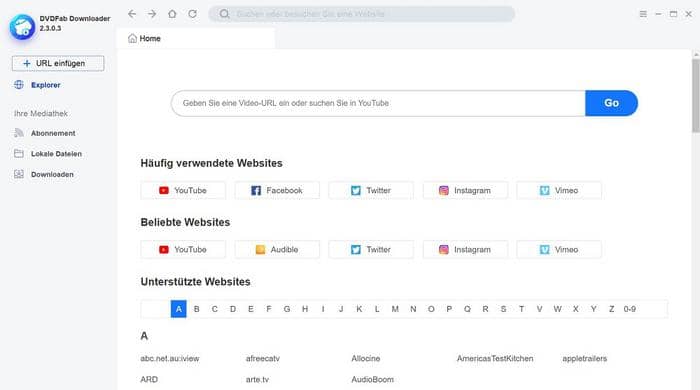Open the Allocine site link
The width and height of the screenshot is (700, 390).
[x=366, y=358]
